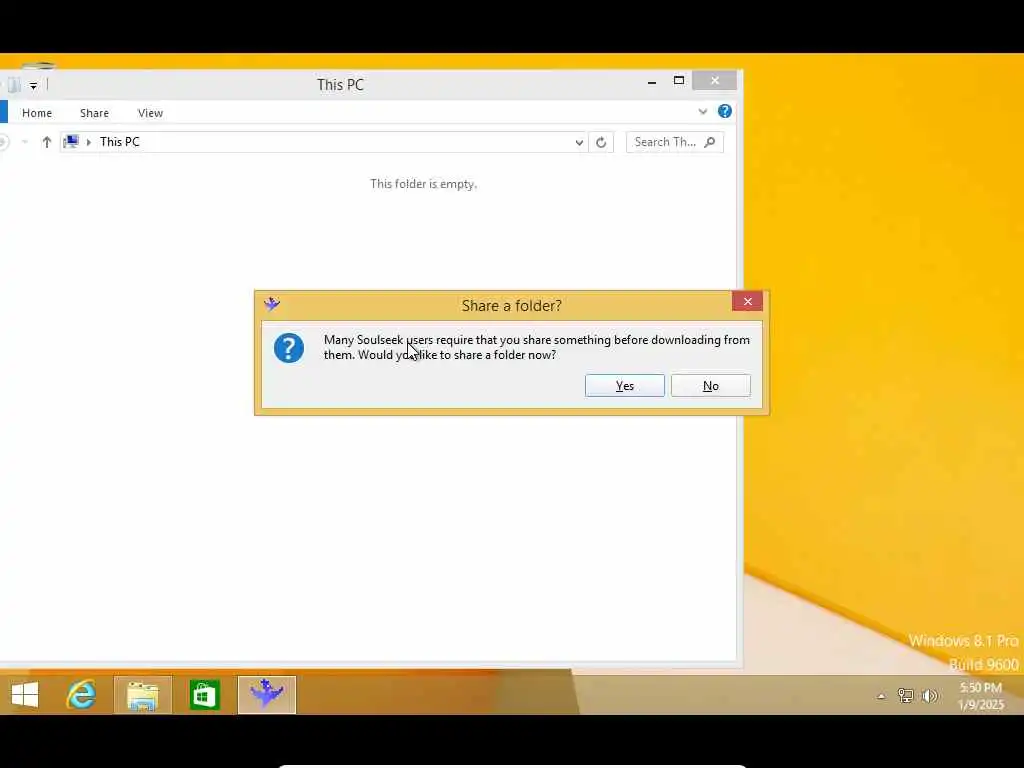This screenshot has height=768, width=1024.
Task: Open the Share ribbon tab
Action: (94, 113)
